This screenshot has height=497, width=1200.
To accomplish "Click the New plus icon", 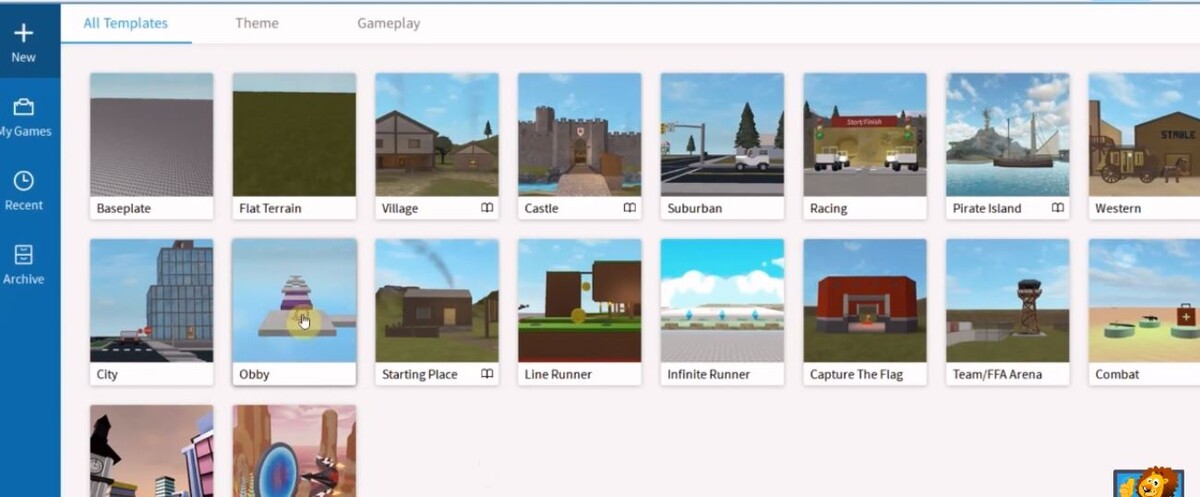I will pyautogui.click(x=24, y=33).
